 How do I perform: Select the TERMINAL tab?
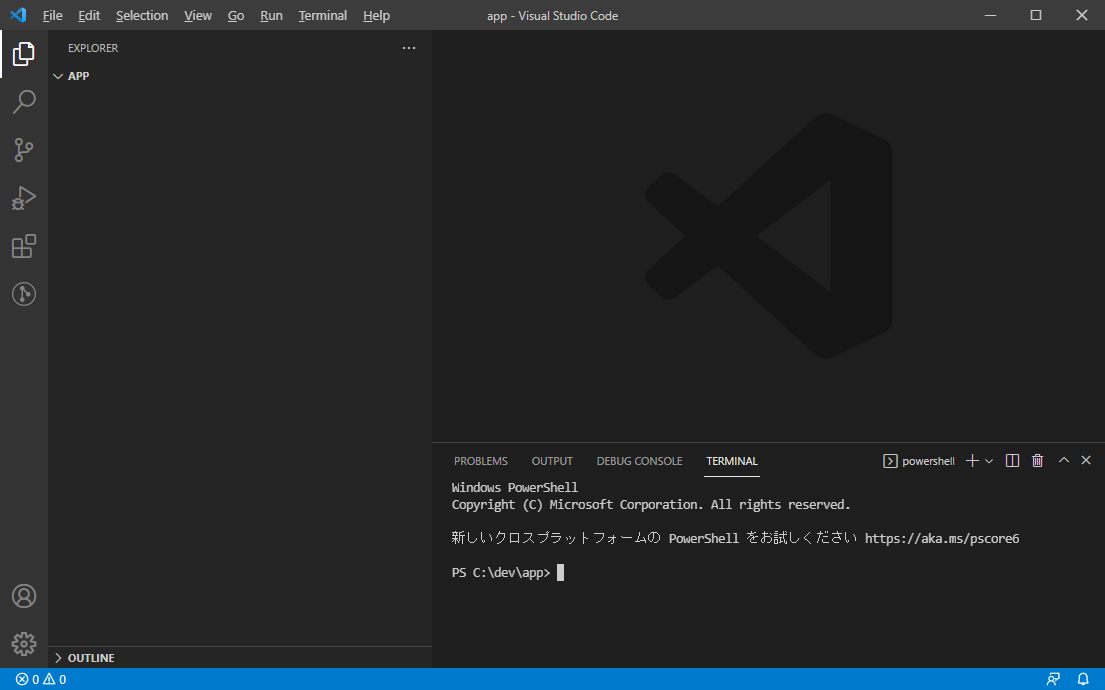coord(731,461)
